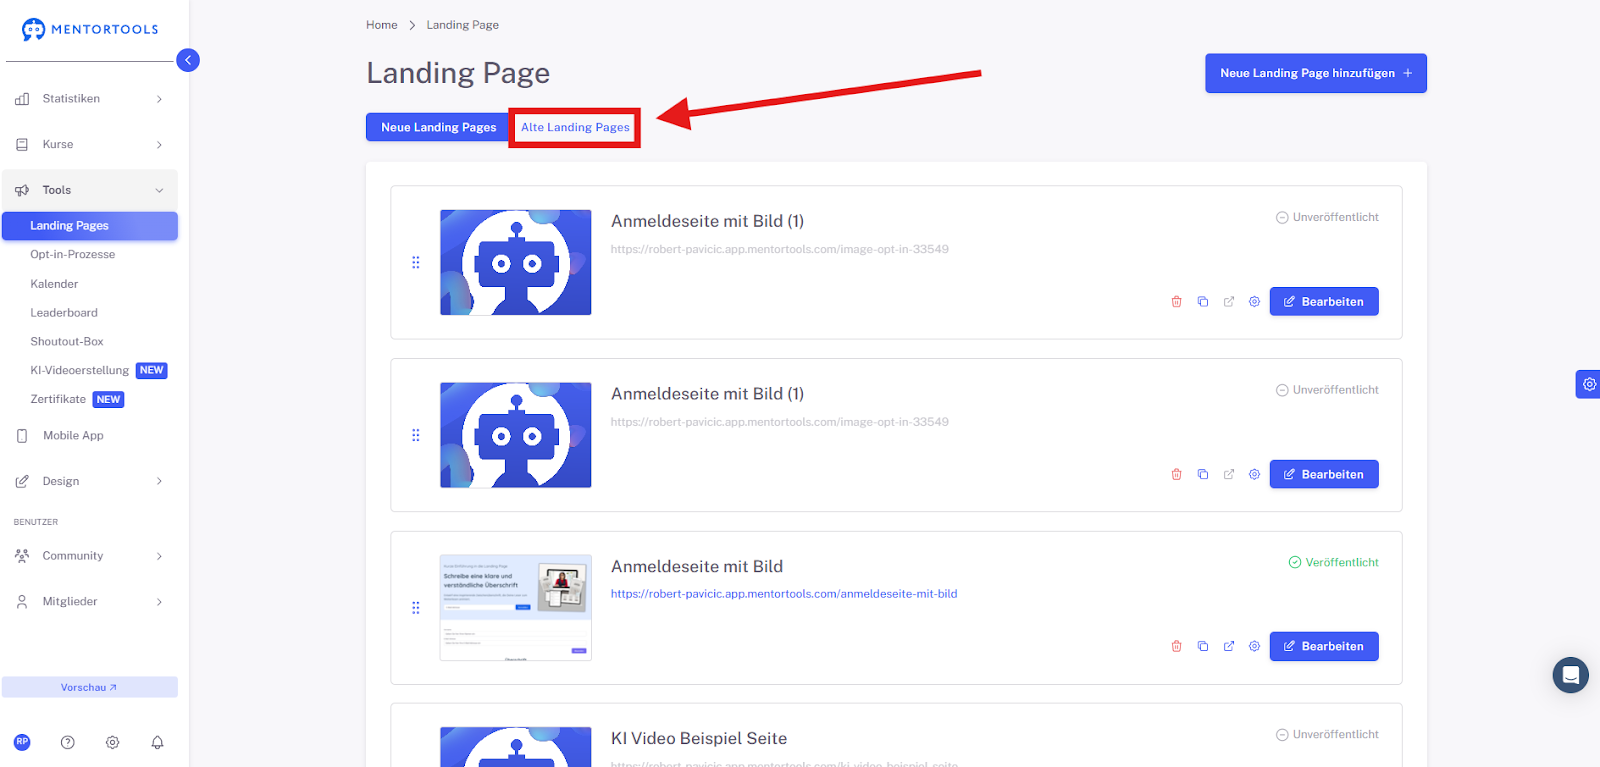1600x767 pixels.
Task: Expand the Statistiken chevron
Action: click(x=159, y=99)
